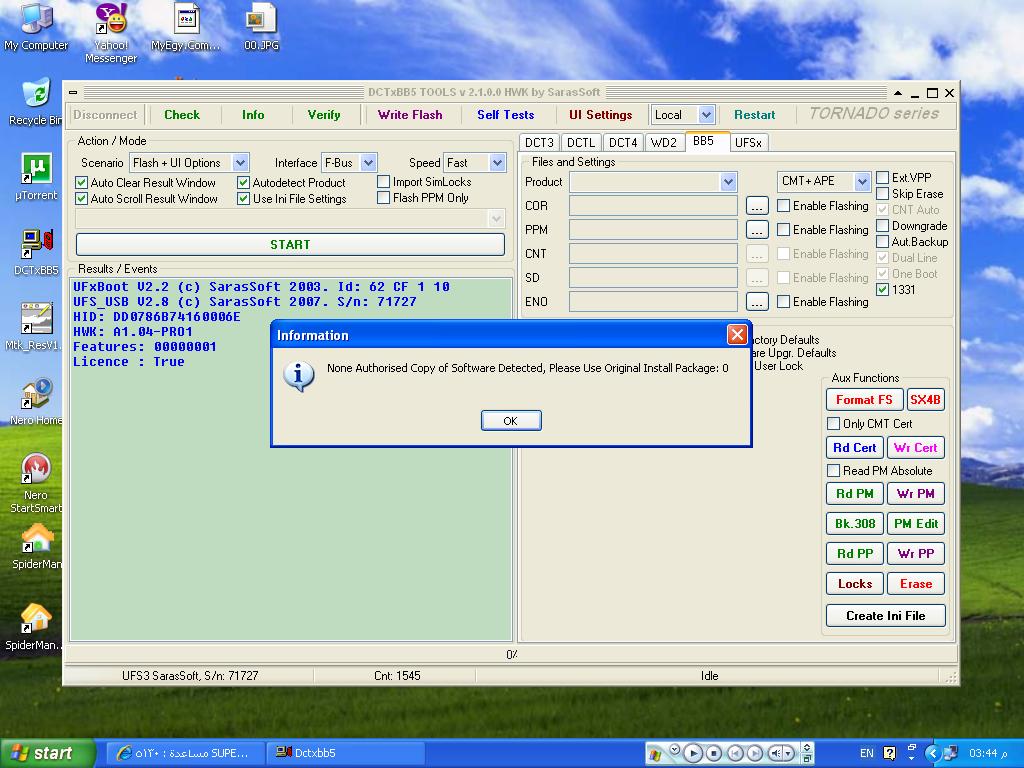Switch to the UFSx tab
Image resolution: width=1024 pixels, height=768 pixels.
click(x=748, y=142)
